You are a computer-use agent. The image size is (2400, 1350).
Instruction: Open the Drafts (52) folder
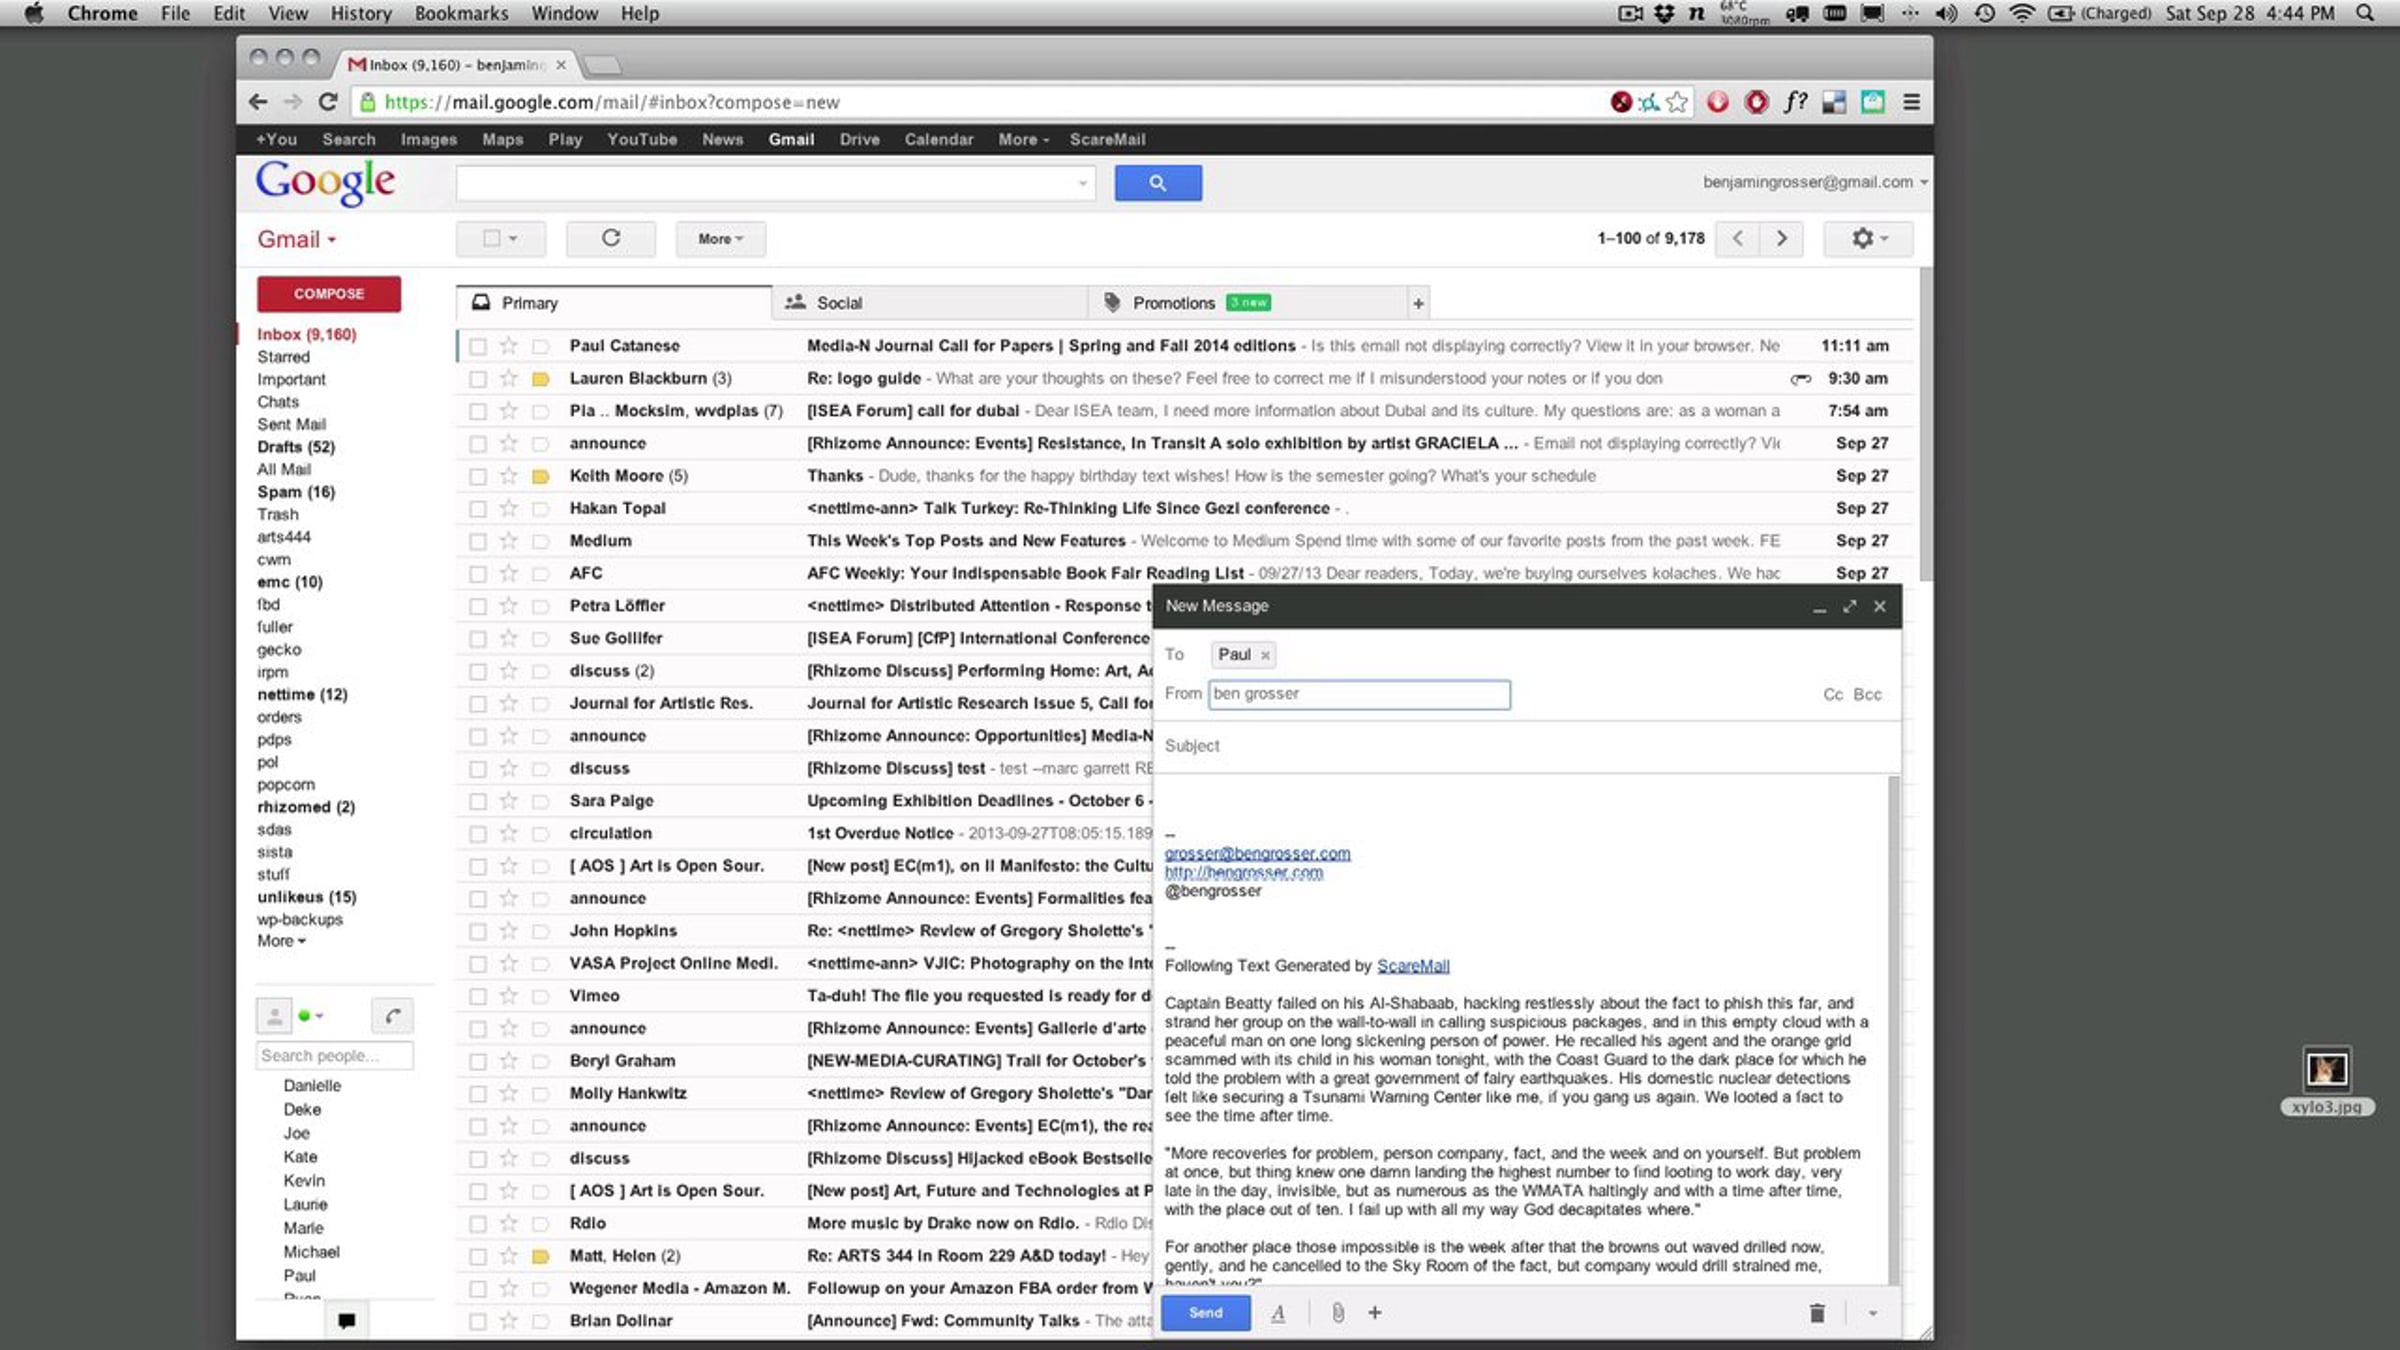pos(296,447)
